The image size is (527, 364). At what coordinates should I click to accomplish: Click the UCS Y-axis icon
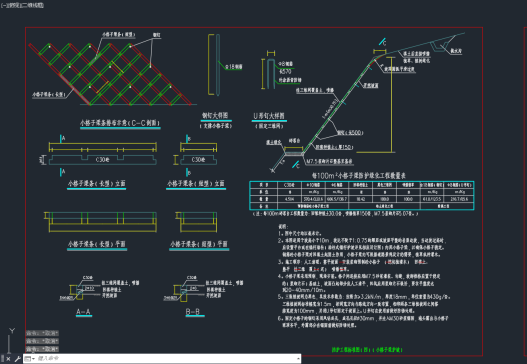coord(12,331)
